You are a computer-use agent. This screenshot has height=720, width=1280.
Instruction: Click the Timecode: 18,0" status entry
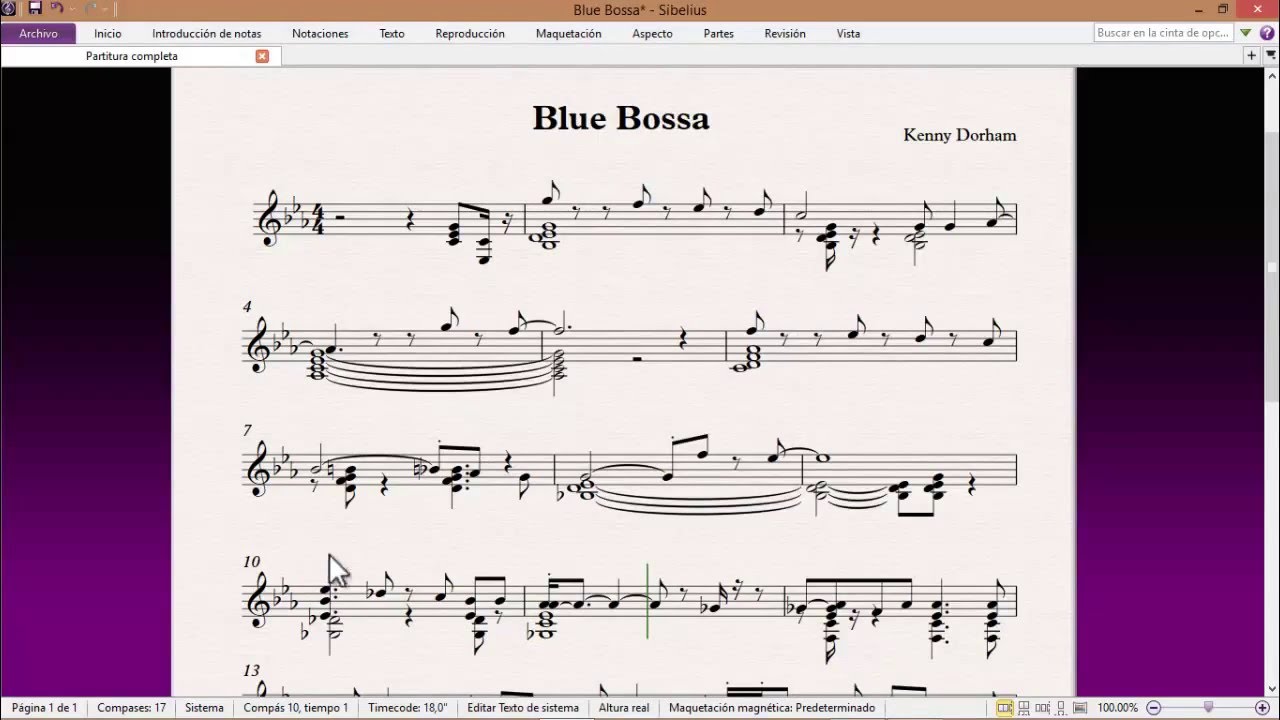point(408,708)
